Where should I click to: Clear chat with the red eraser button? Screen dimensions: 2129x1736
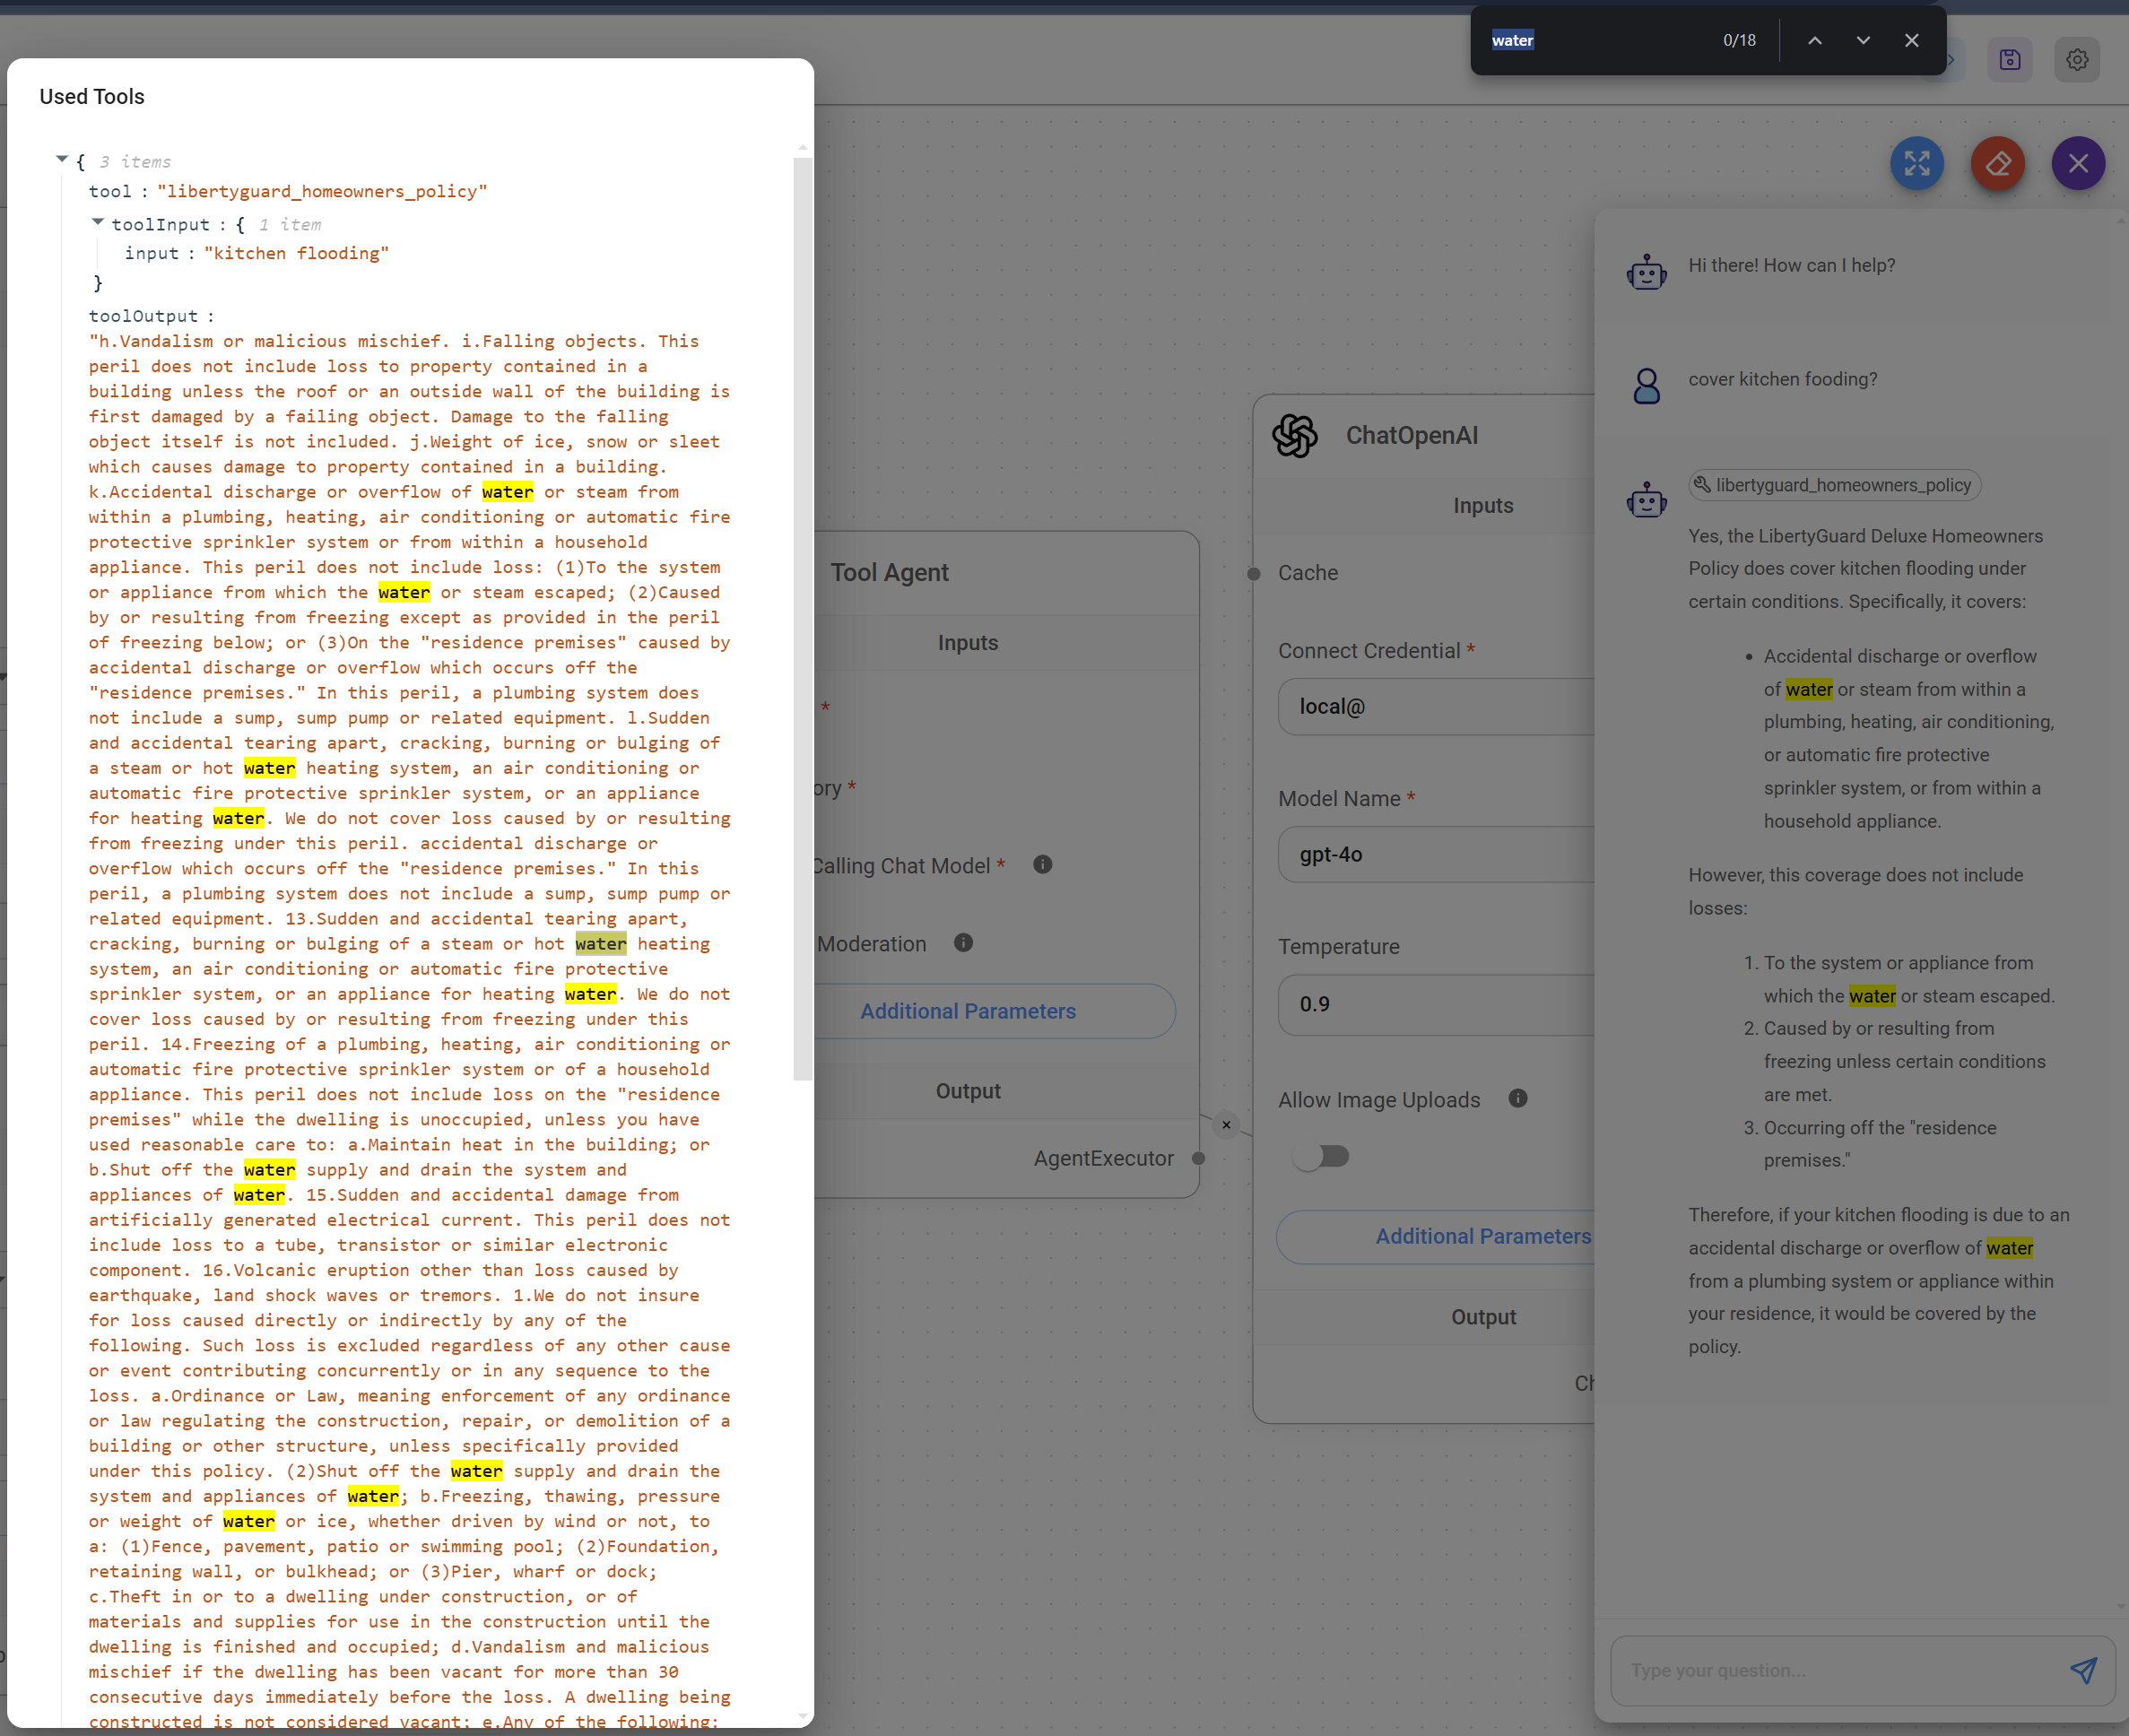click(x=1997, y=163)
